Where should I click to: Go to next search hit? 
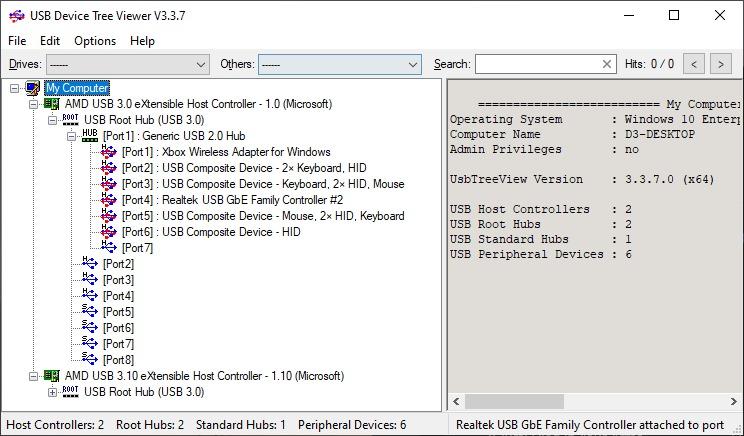[x=721, y=64]
